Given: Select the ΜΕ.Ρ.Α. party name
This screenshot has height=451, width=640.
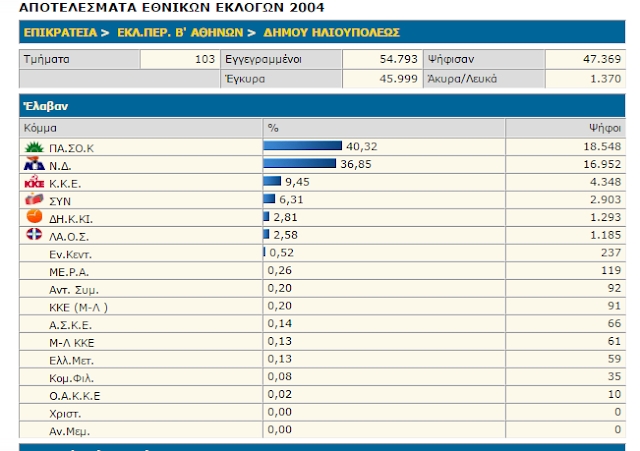Looking at the screenshot, I should (x=69, y=272).
